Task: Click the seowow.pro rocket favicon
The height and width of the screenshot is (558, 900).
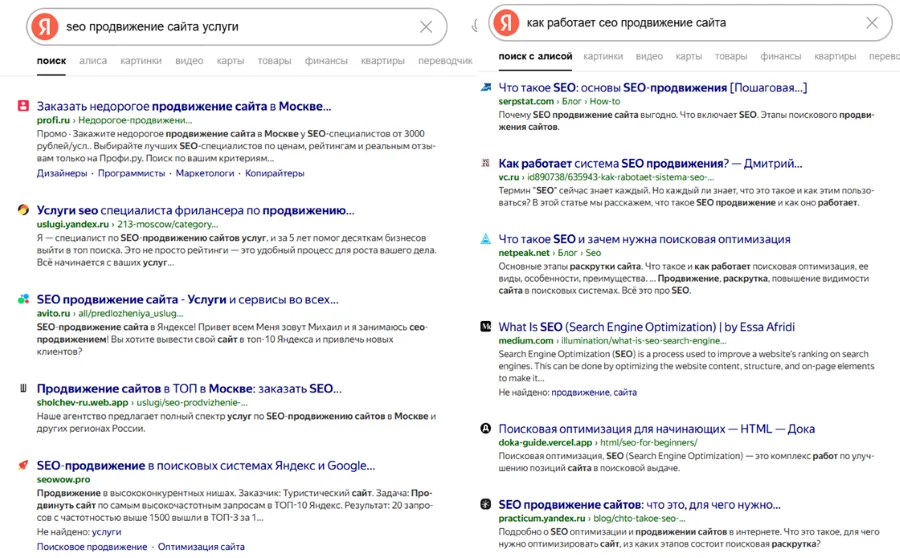Action: (23, 465)
